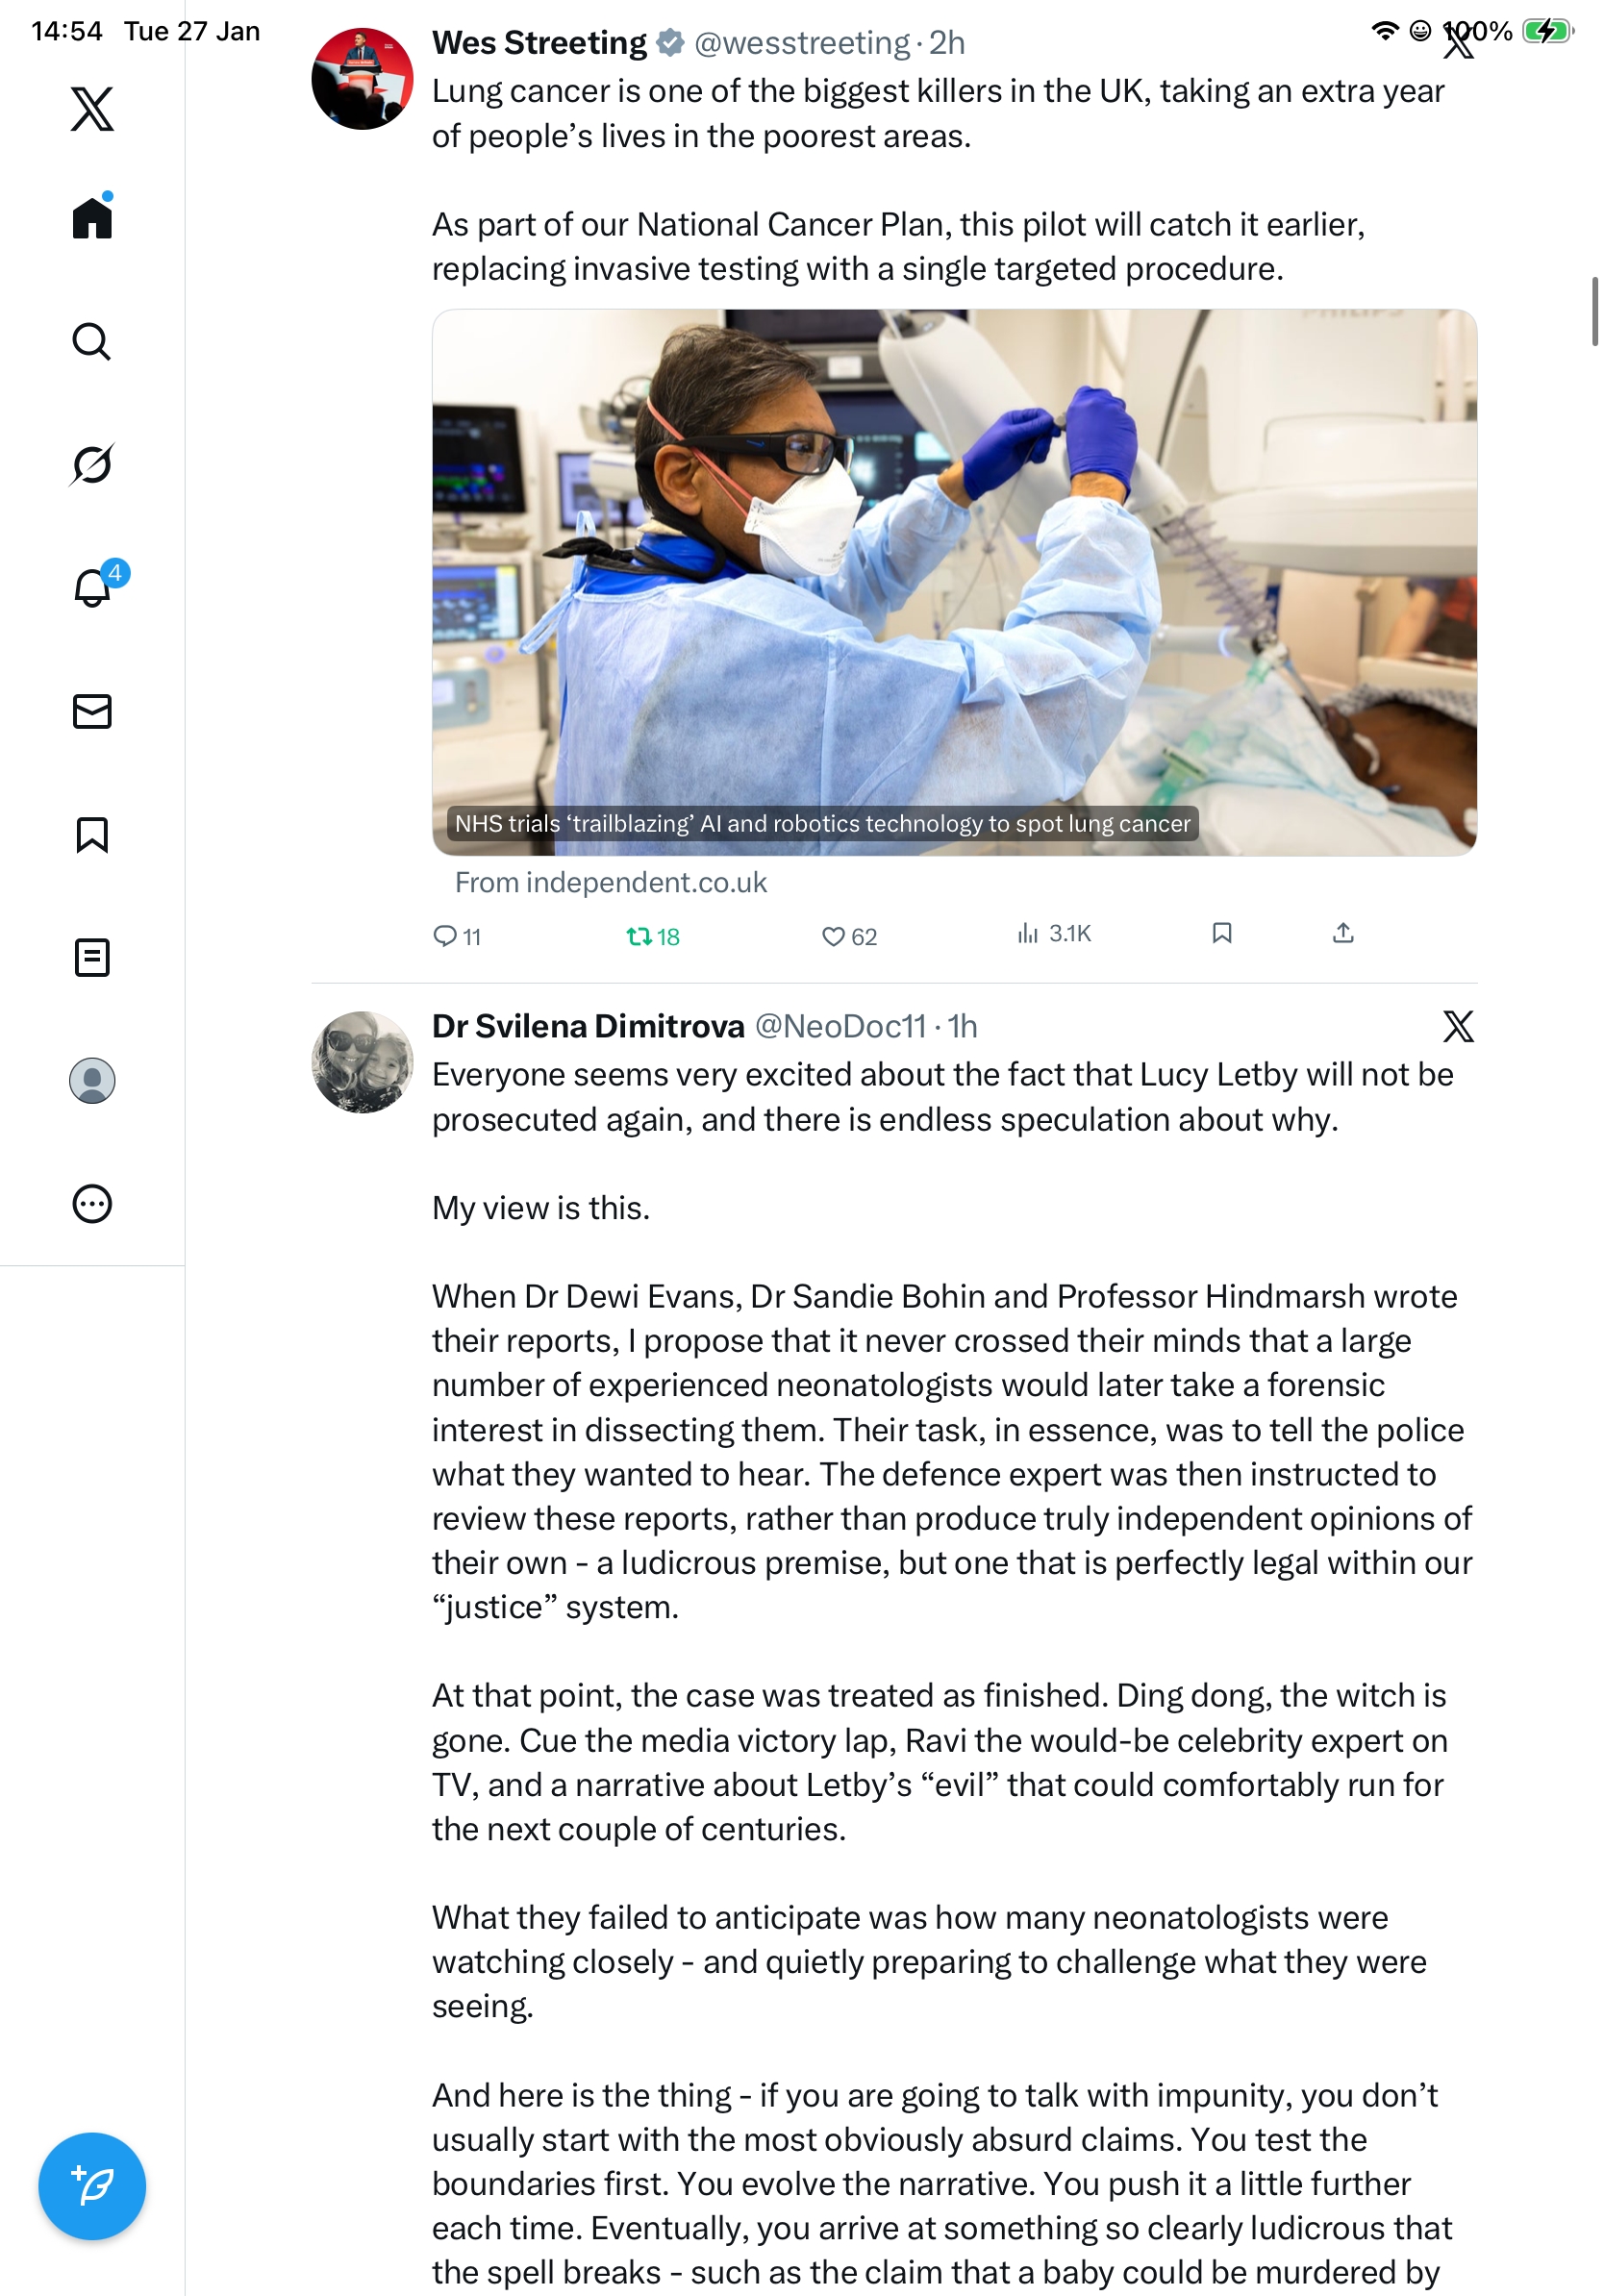Bookmark Wes Streeting's post

coord(1221,933)
